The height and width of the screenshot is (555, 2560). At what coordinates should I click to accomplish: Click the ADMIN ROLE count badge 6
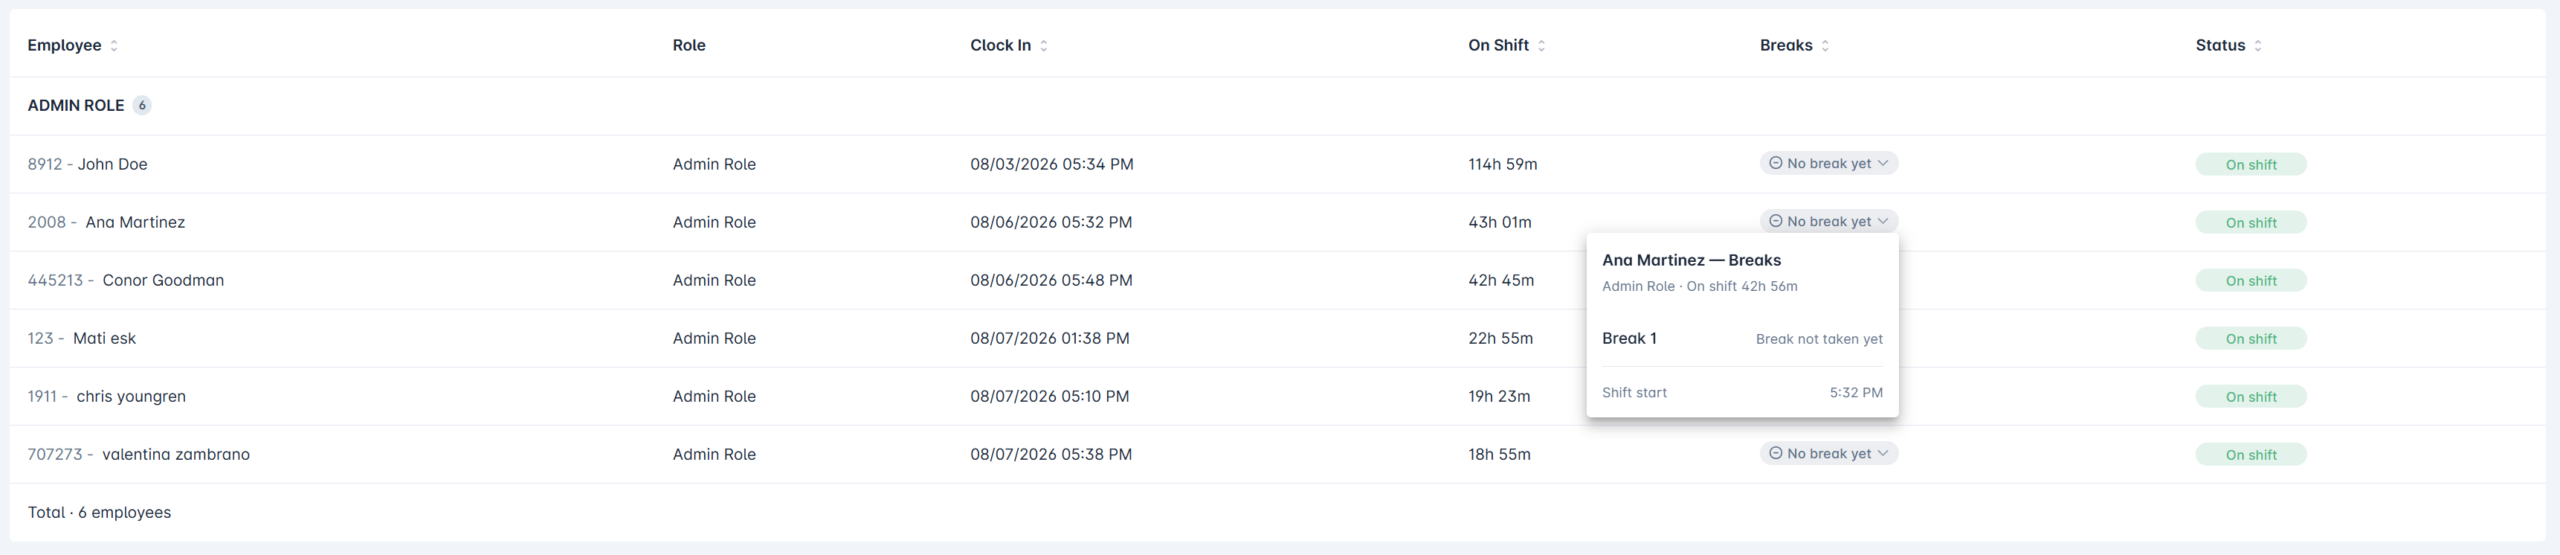[142, 105]
